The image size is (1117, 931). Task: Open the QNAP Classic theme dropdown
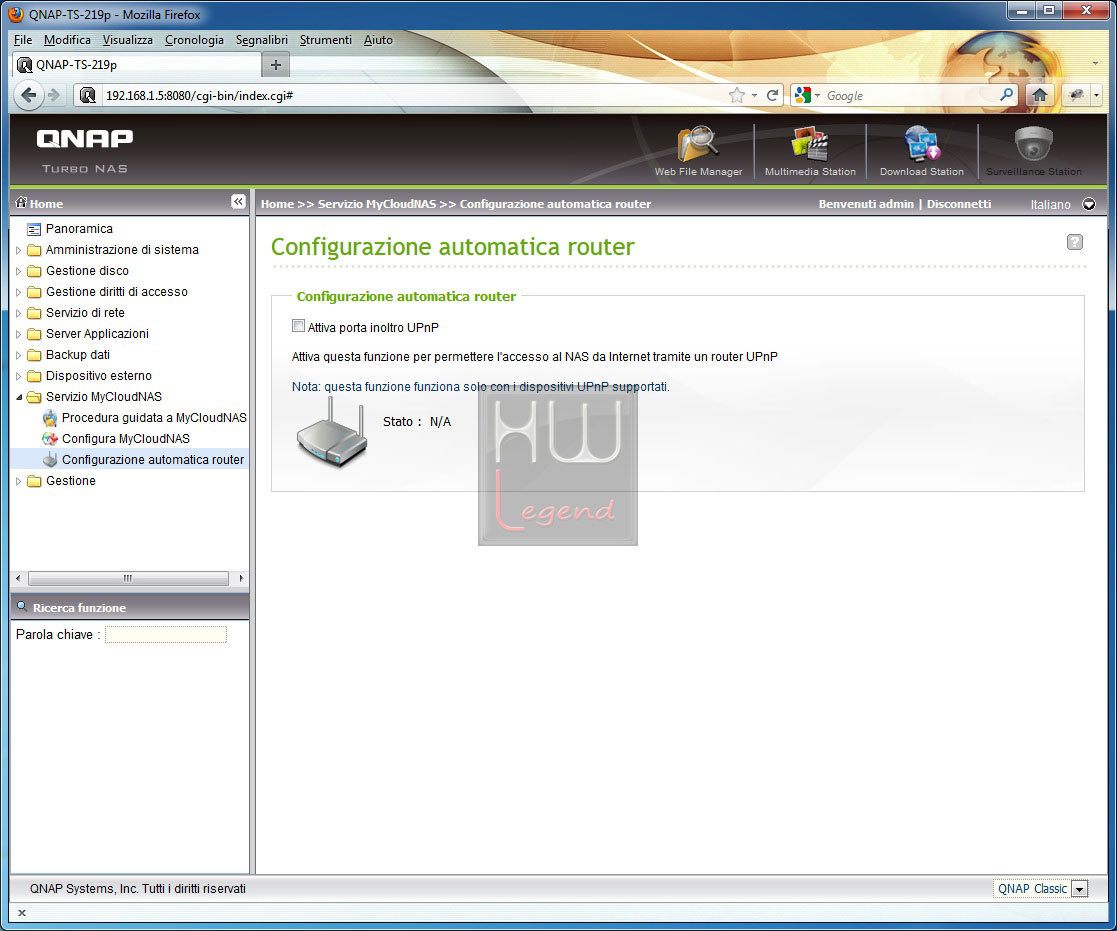click(x=1080, y=889)
